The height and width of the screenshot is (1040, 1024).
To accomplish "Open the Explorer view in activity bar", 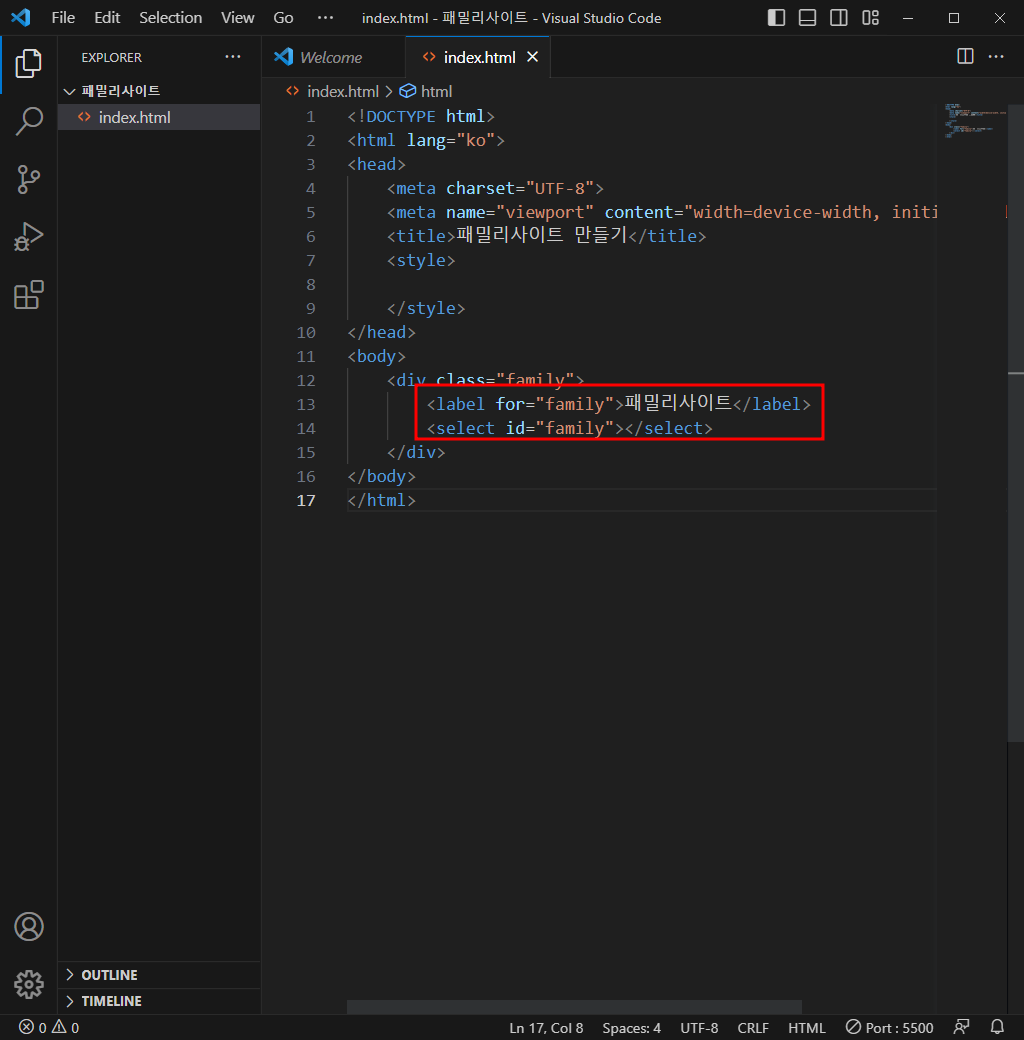I will (29, 64).
